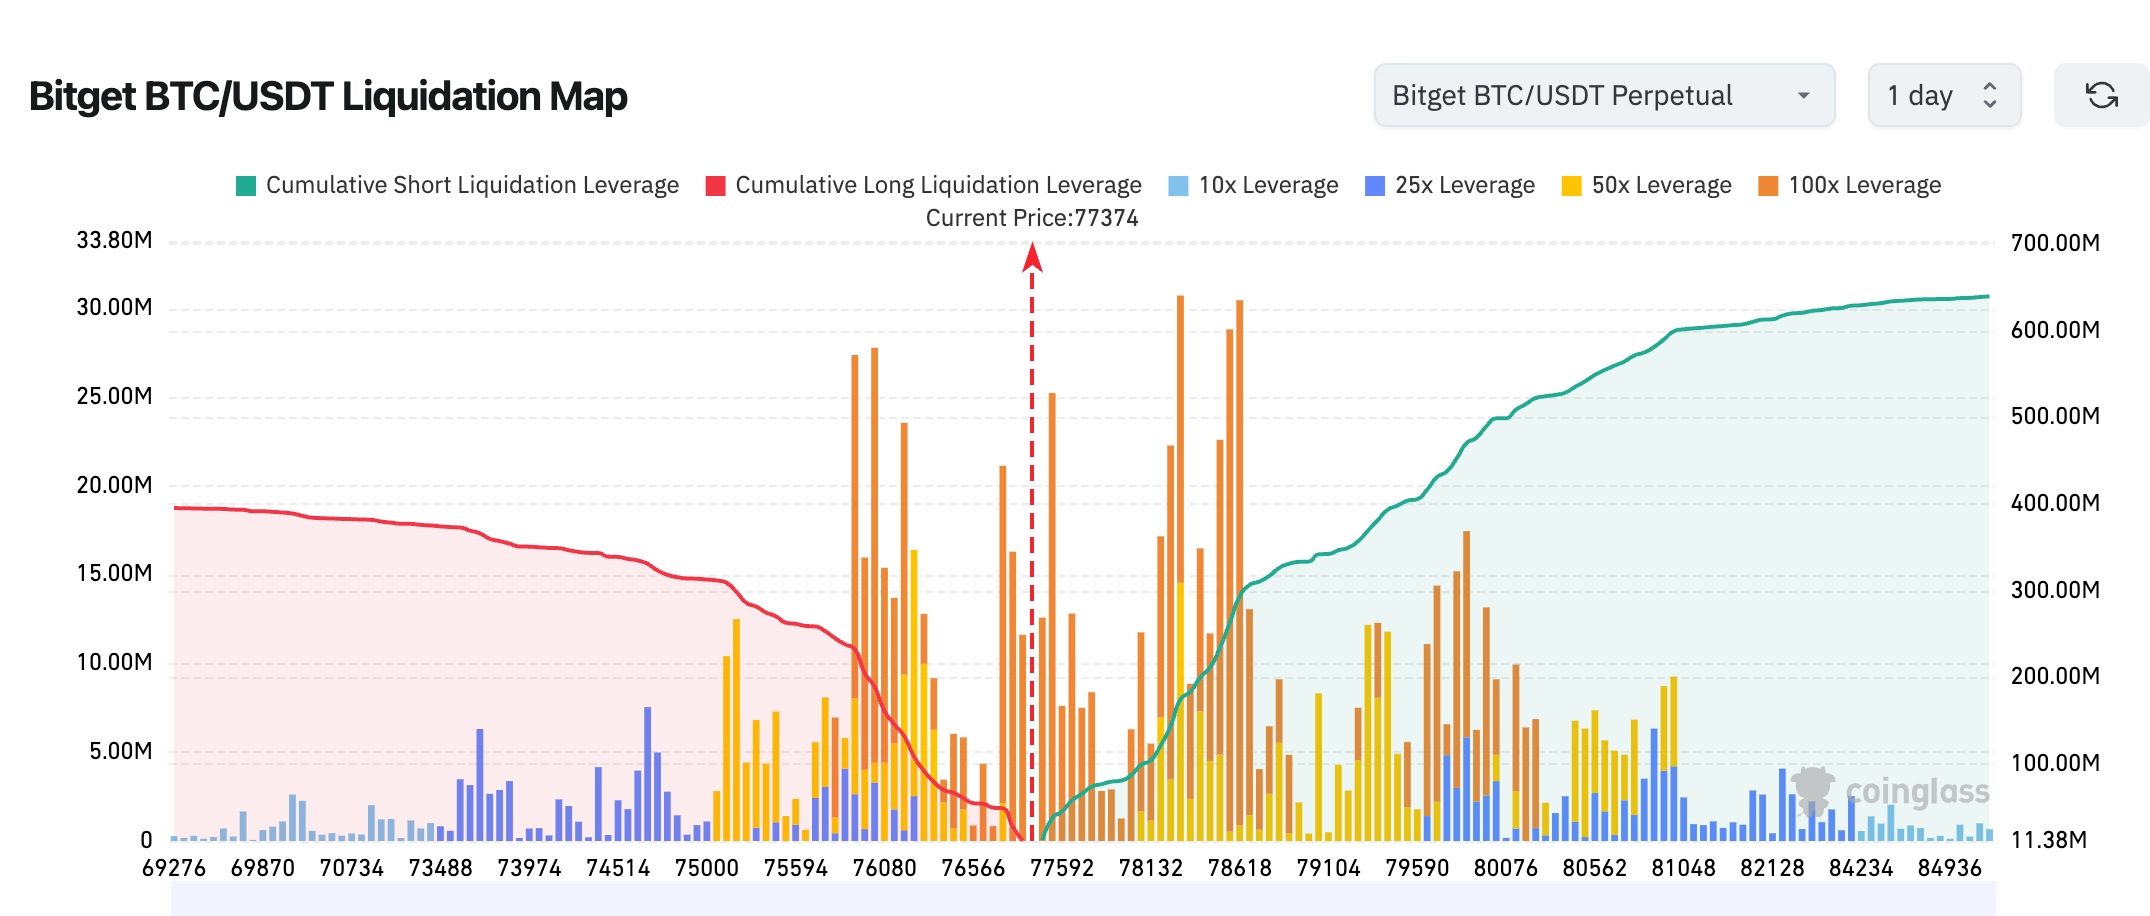Click the 69276 price axis label
The height and width of the screenshot is (916, 2150).
click(174, 868)
